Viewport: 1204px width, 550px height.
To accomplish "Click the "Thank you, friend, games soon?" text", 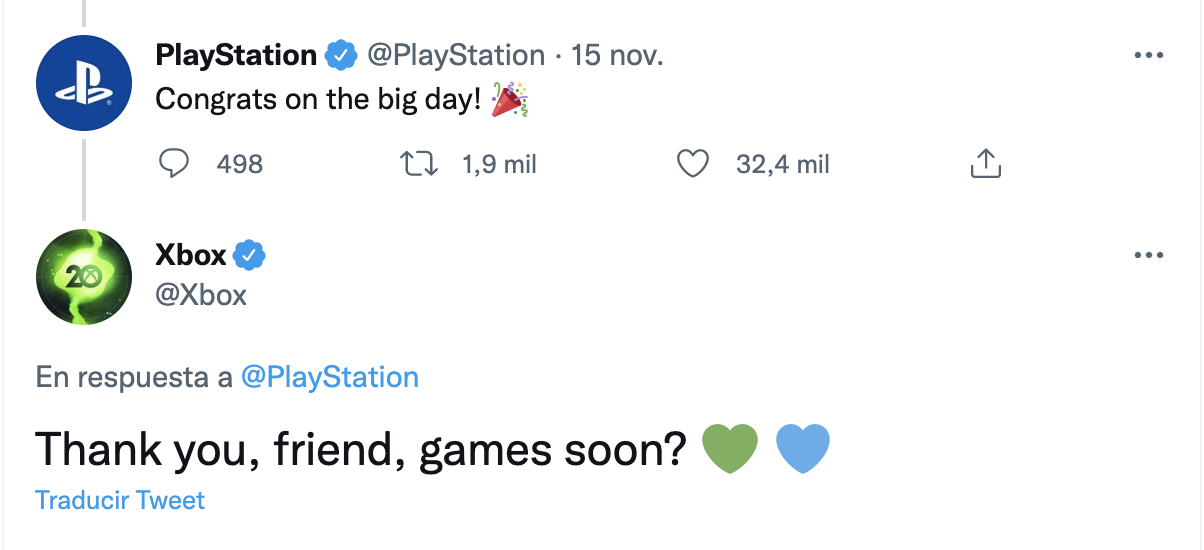I will tap(360, 450).
